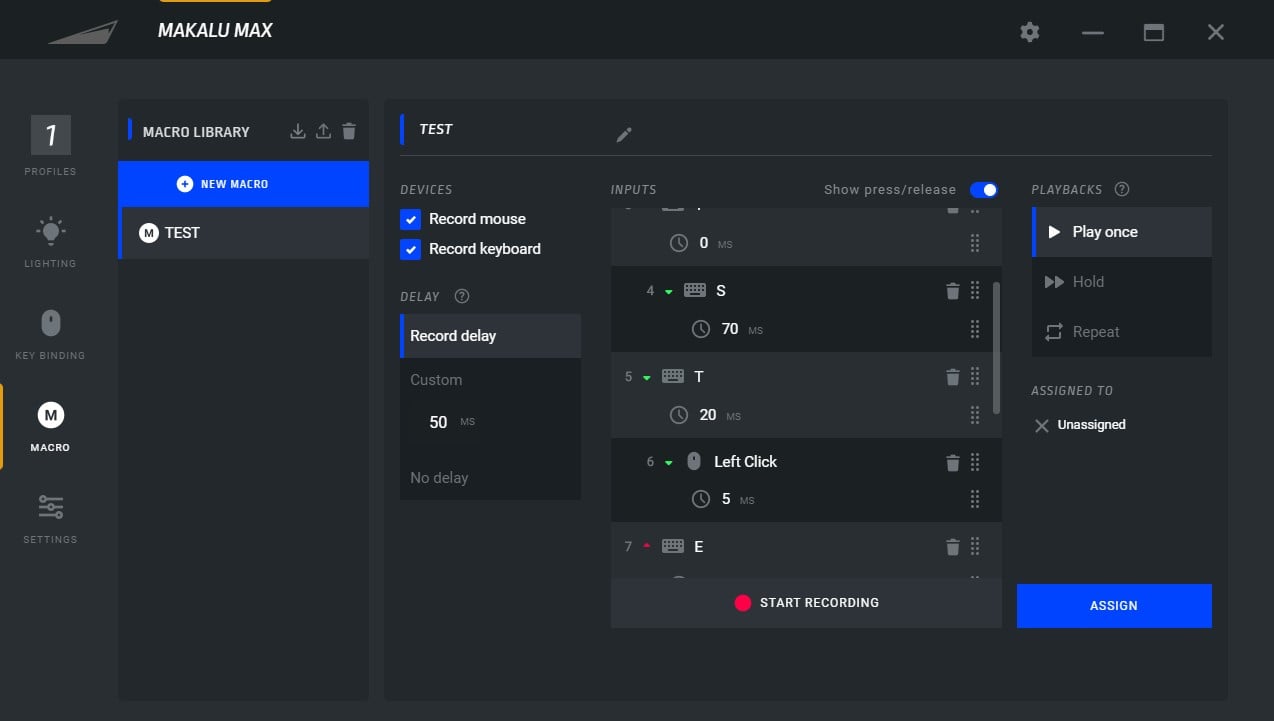The width and height of the screenshot is (1274, 721).
Task: Click the red release arrow on row 7 E
Action: click(647, 546)
